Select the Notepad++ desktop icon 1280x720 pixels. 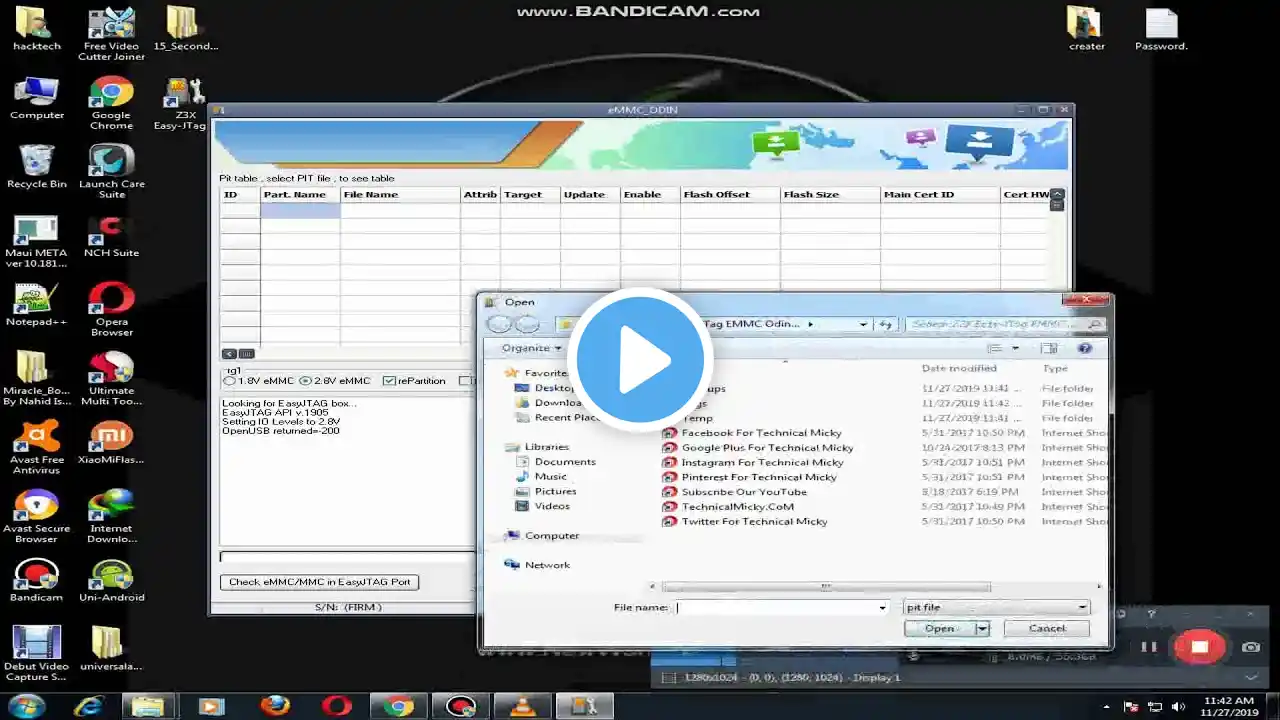(x=37, y=305)
